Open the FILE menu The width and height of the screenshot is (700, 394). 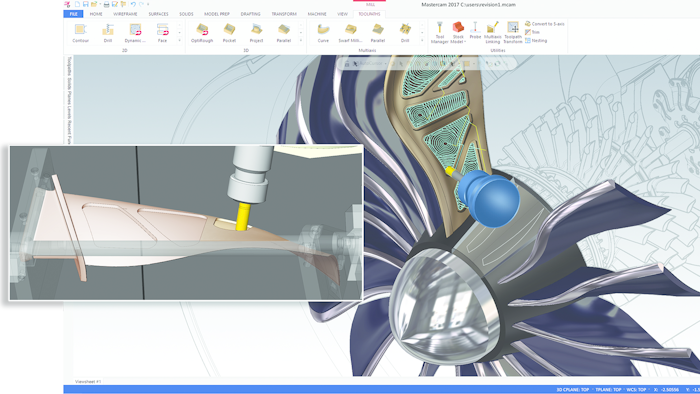click(73, 14)
